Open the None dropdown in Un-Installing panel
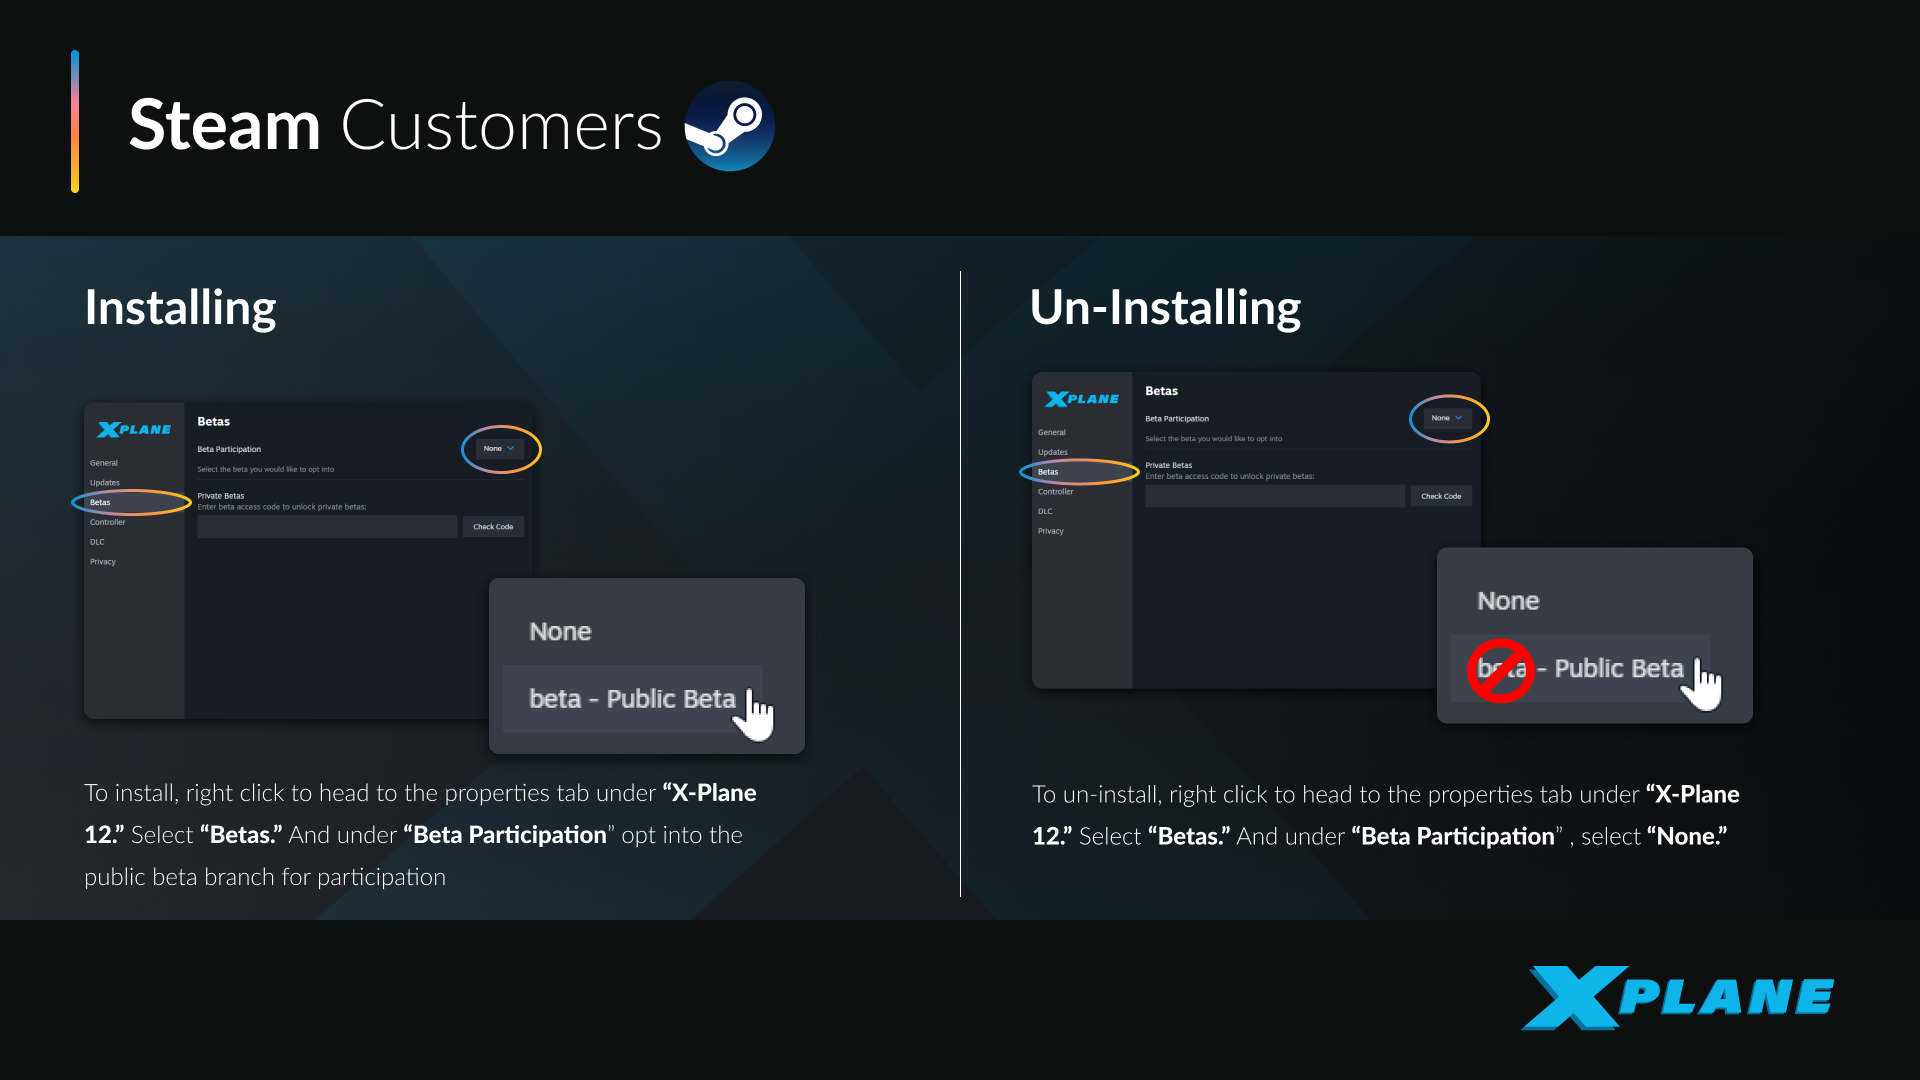Image resolution: width=1920 pixels, height=1080 pixels. click(1447, 418)
